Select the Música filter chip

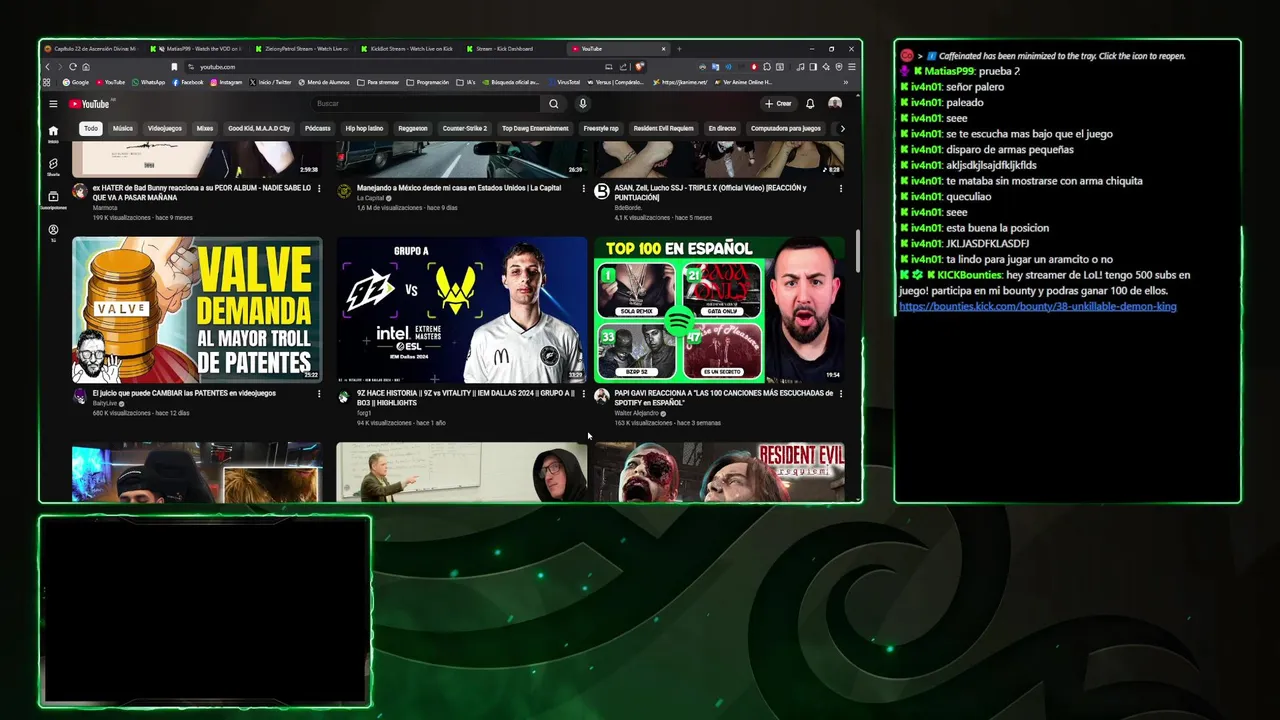point(122,128)
